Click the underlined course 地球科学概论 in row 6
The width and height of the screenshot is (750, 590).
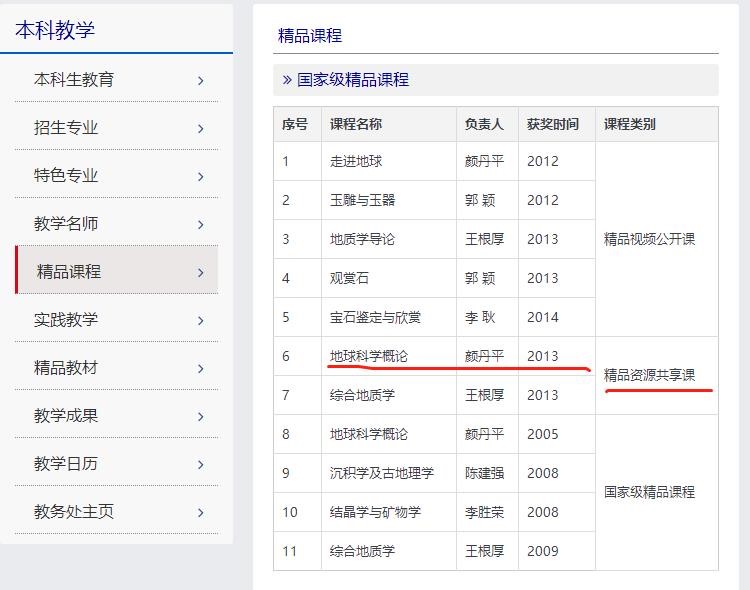pyautogui.click(x=369, y=356)
